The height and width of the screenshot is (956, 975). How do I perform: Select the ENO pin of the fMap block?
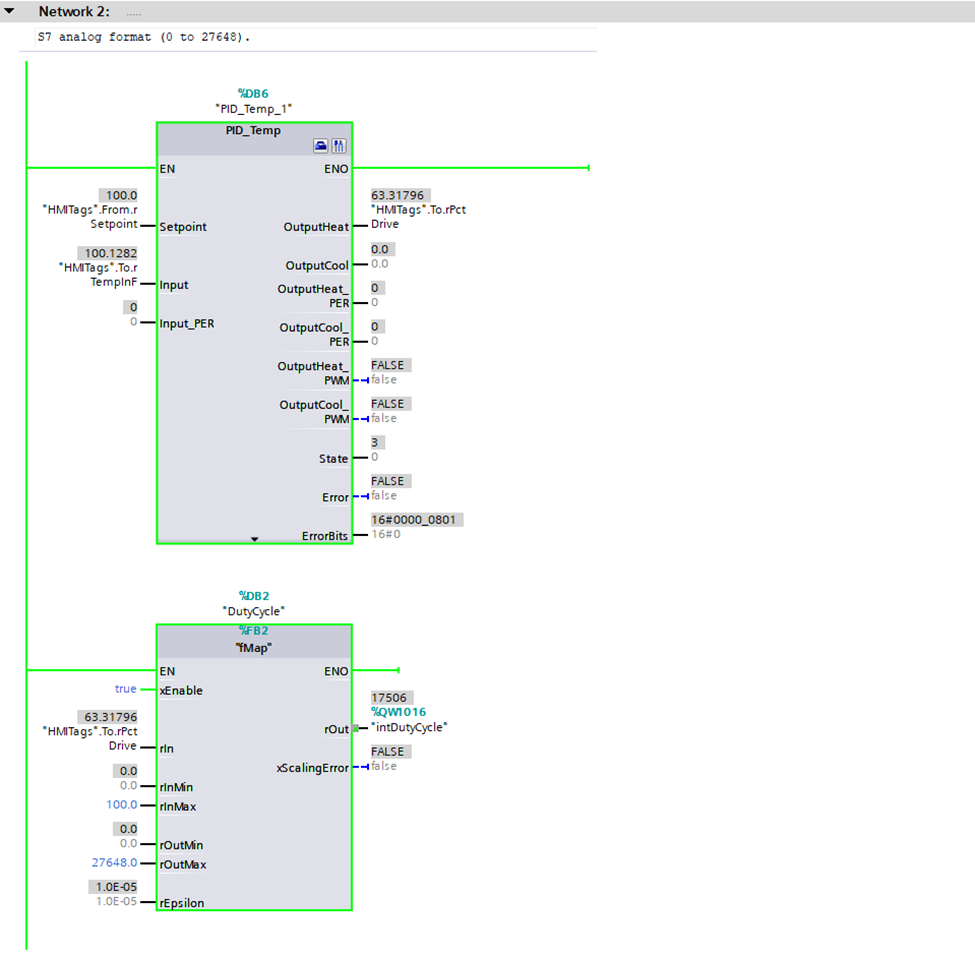tap(336, 671)
